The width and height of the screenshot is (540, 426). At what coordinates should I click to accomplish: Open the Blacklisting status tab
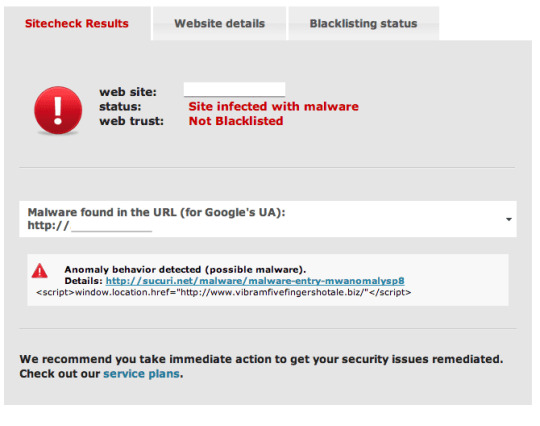[363, 23]
